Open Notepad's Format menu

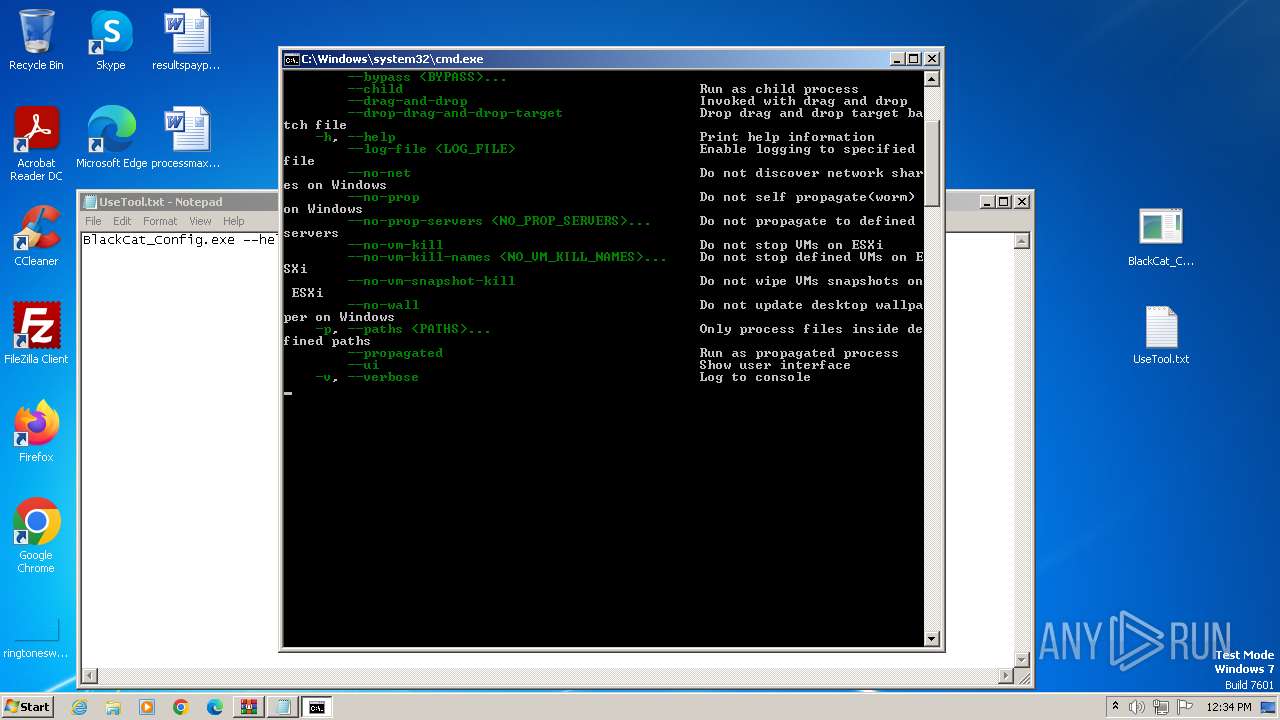point(160,221)
